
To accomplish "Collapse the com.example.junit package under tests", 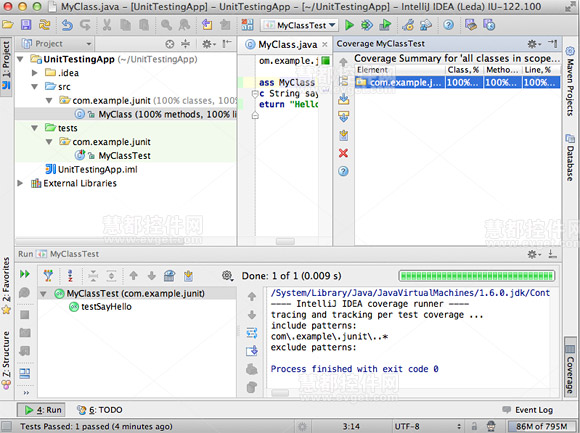I will 49,142.
